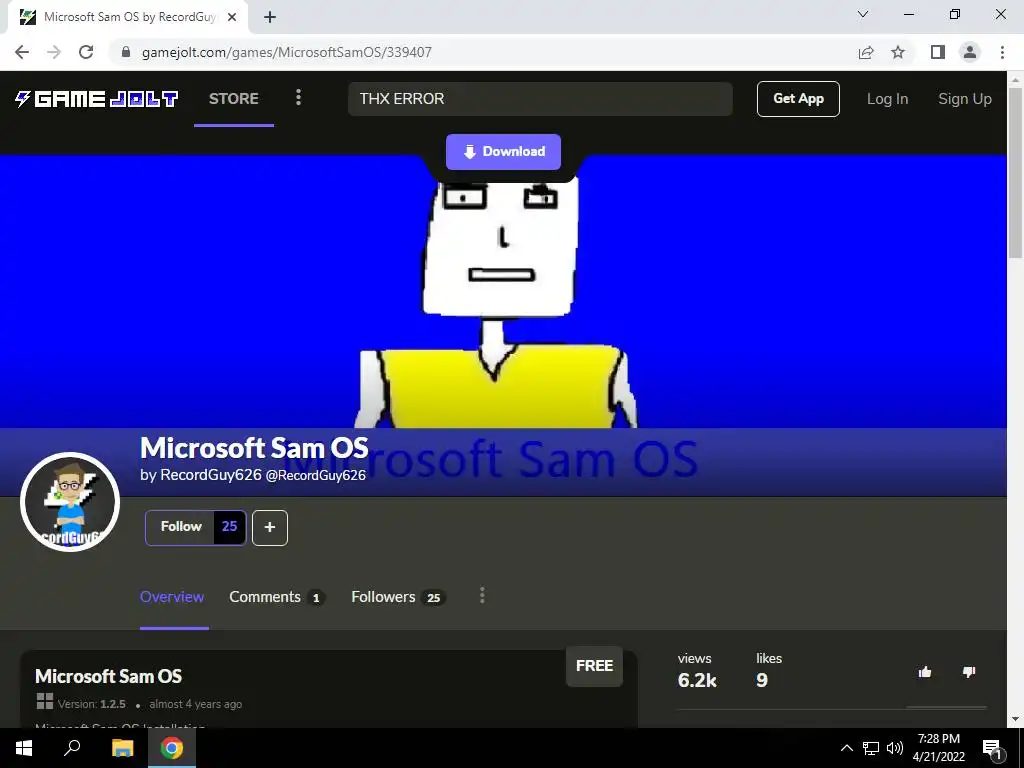Image resolution: width=1024 pixels, height=768 pixels.
Task: Toggle the browser side panel icon
Action: tap(938, 52)
